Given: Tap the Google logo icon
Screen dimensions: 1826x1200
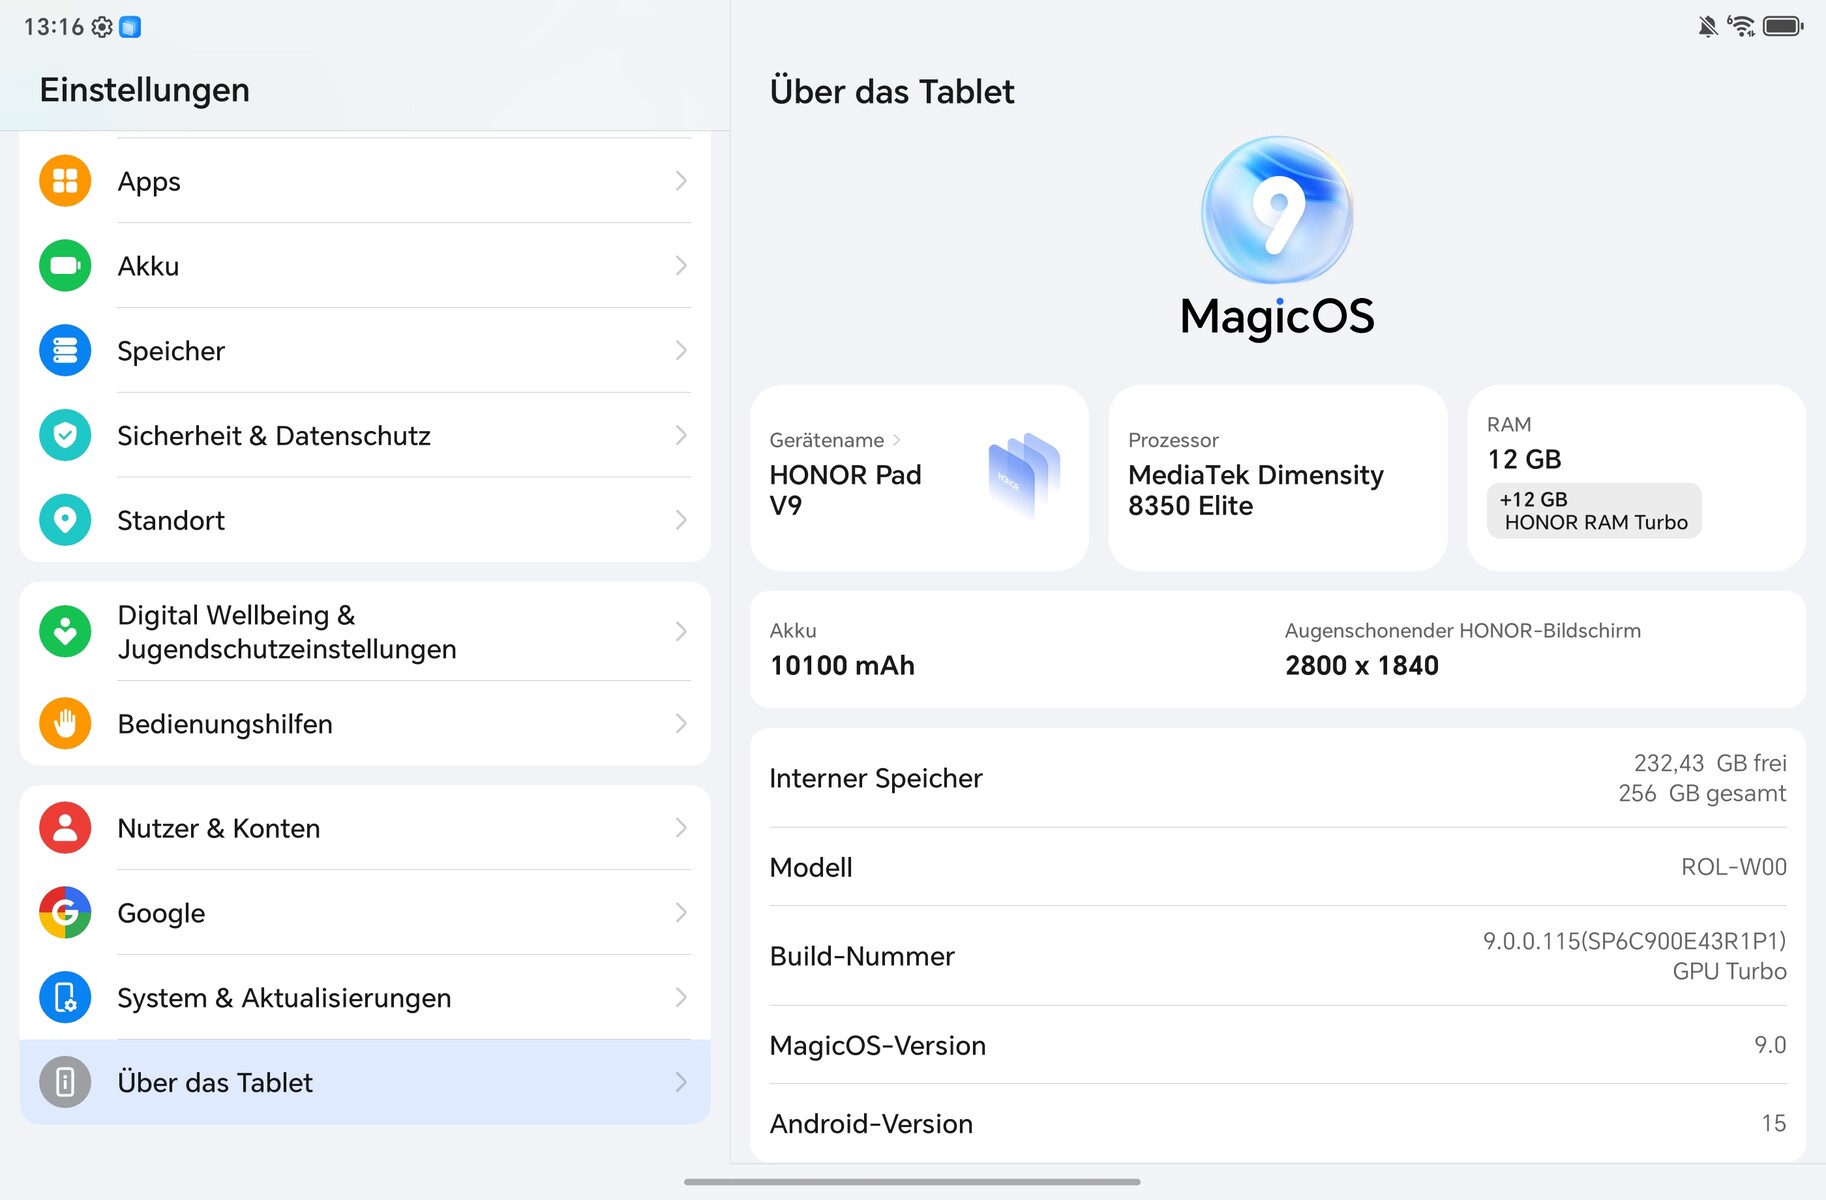Looking at the screenshot, I should pyautogui.click(x=65, y=913).
